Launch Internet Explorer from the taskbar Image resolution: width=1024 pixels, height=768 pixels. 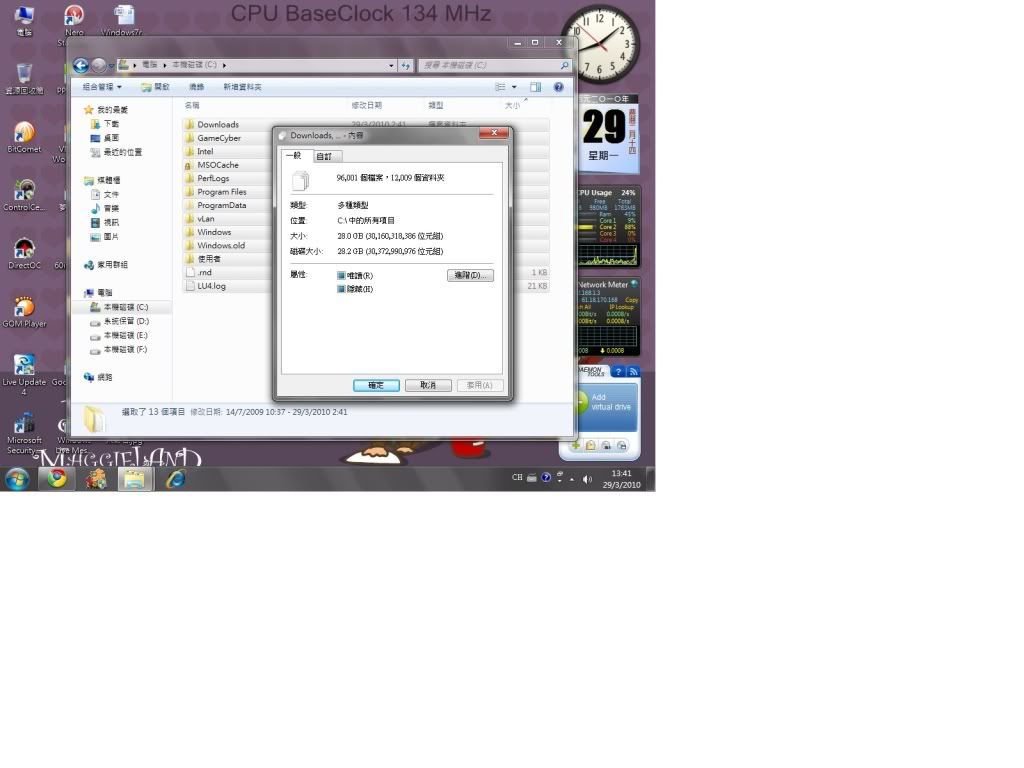point(176,479)
